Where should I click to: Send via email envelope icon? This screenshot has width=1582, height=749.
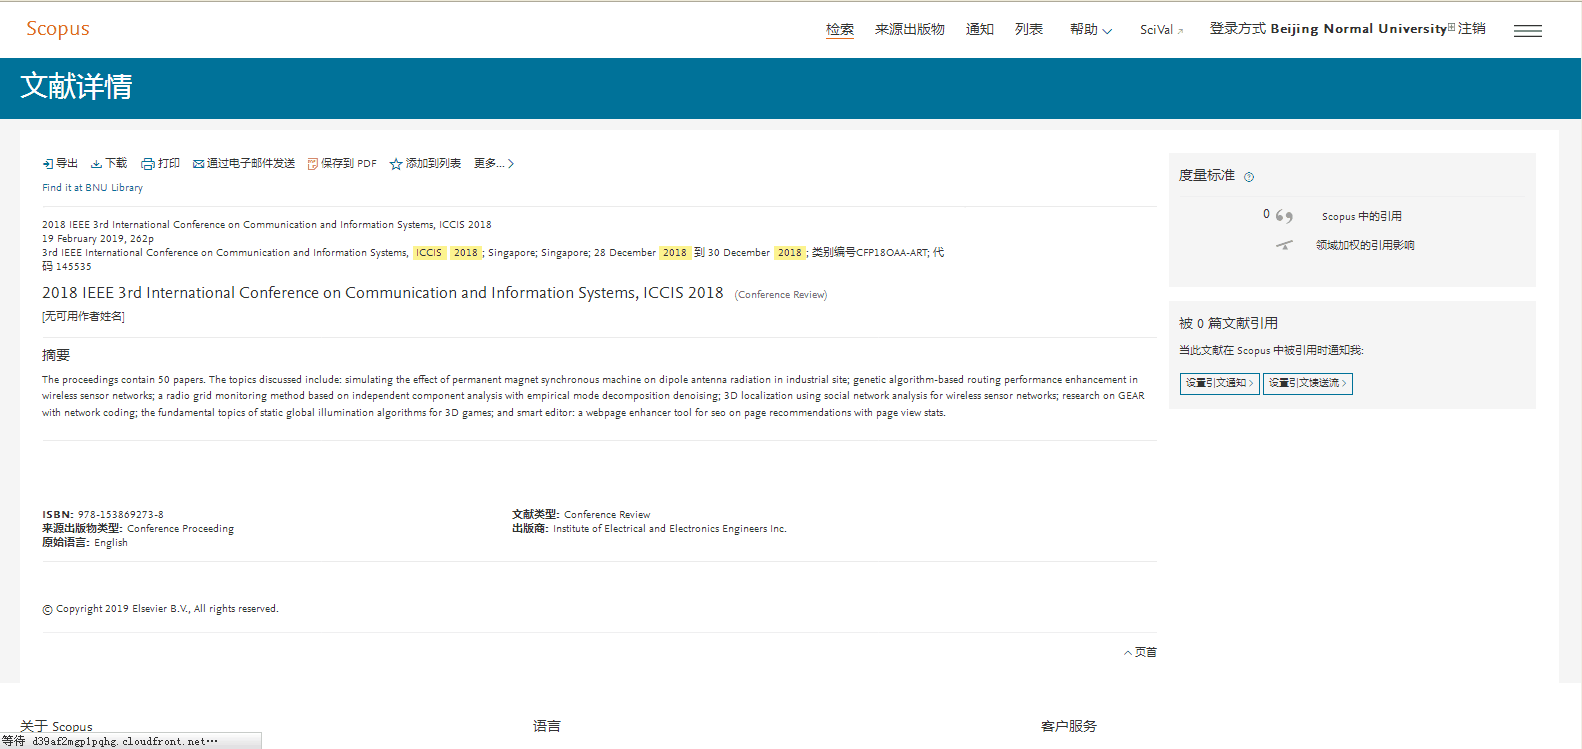click(198, 164)
